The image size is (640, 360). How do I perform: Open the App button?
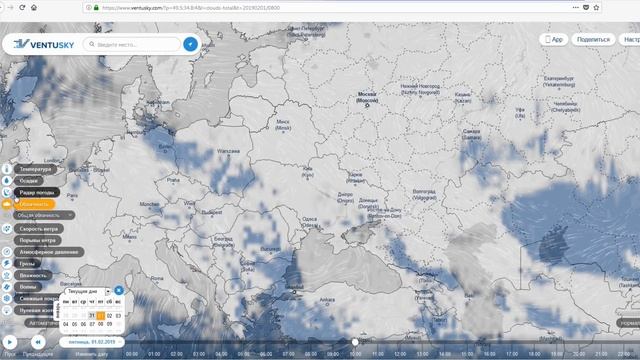click(554, 40)
